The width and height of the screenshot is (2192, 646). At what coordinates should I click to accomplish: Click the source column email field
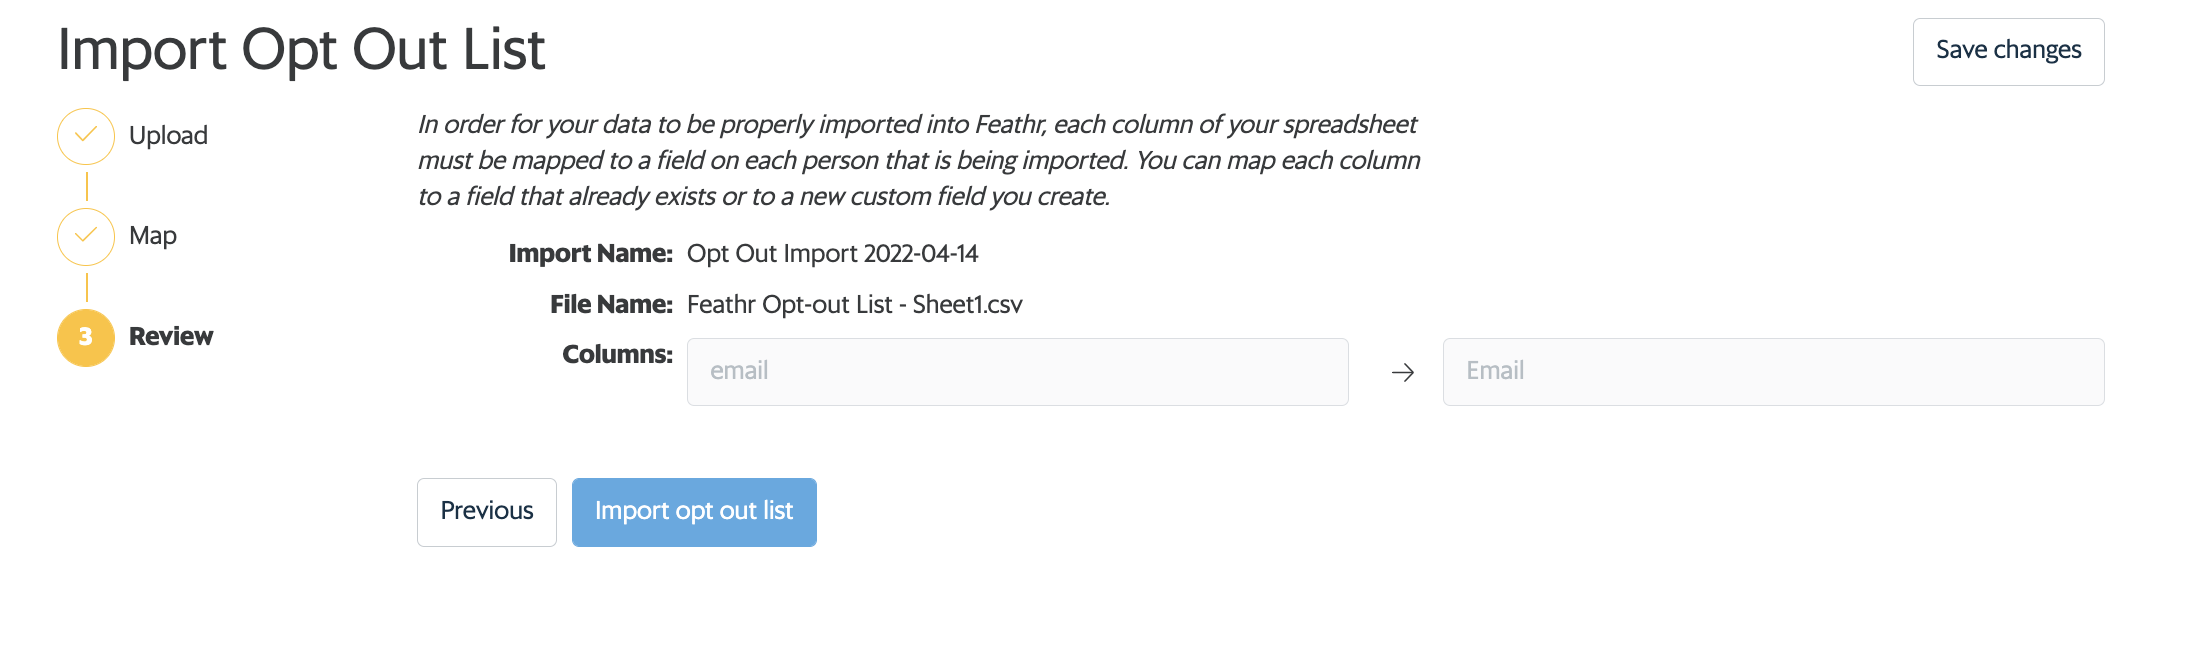(1017, 371)
